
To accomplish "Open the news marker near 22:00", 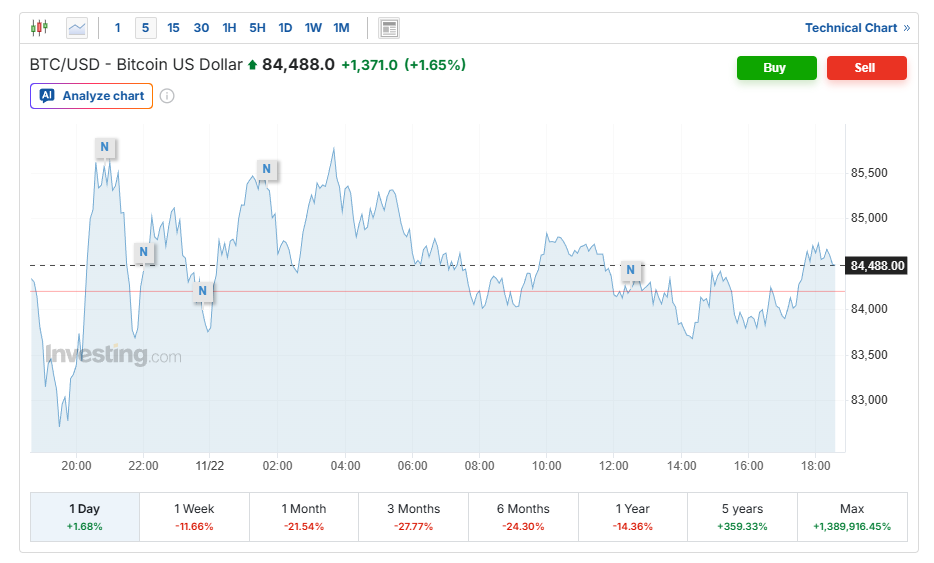I will pos(144,252).
